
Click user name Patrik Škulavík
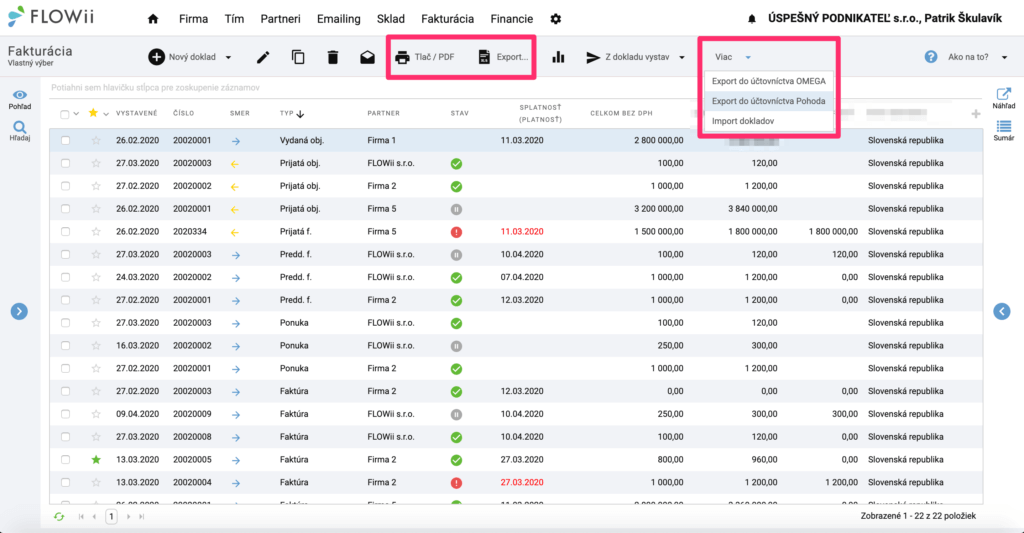963,18
